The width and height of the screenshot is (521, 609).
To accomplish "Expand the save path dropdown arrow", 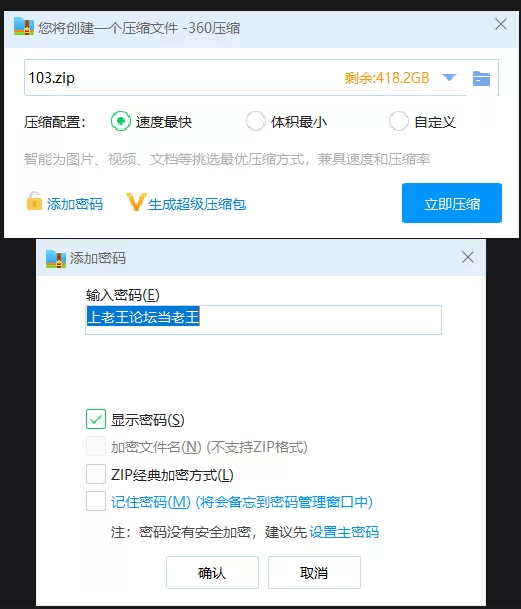I will tap(449, 77).
